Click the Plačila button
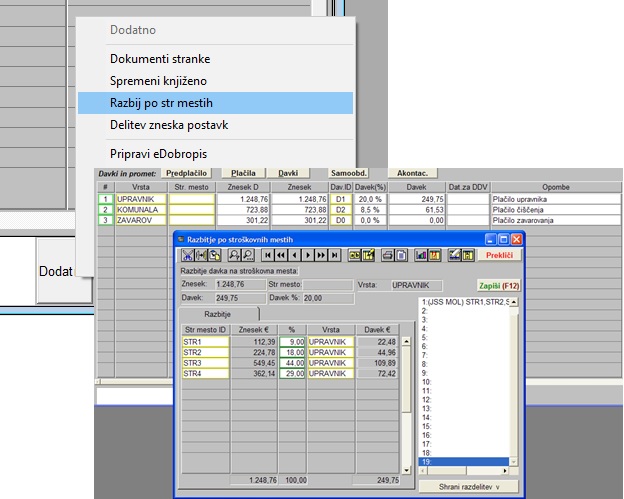The image size is (624, 499). pos(243,173)
